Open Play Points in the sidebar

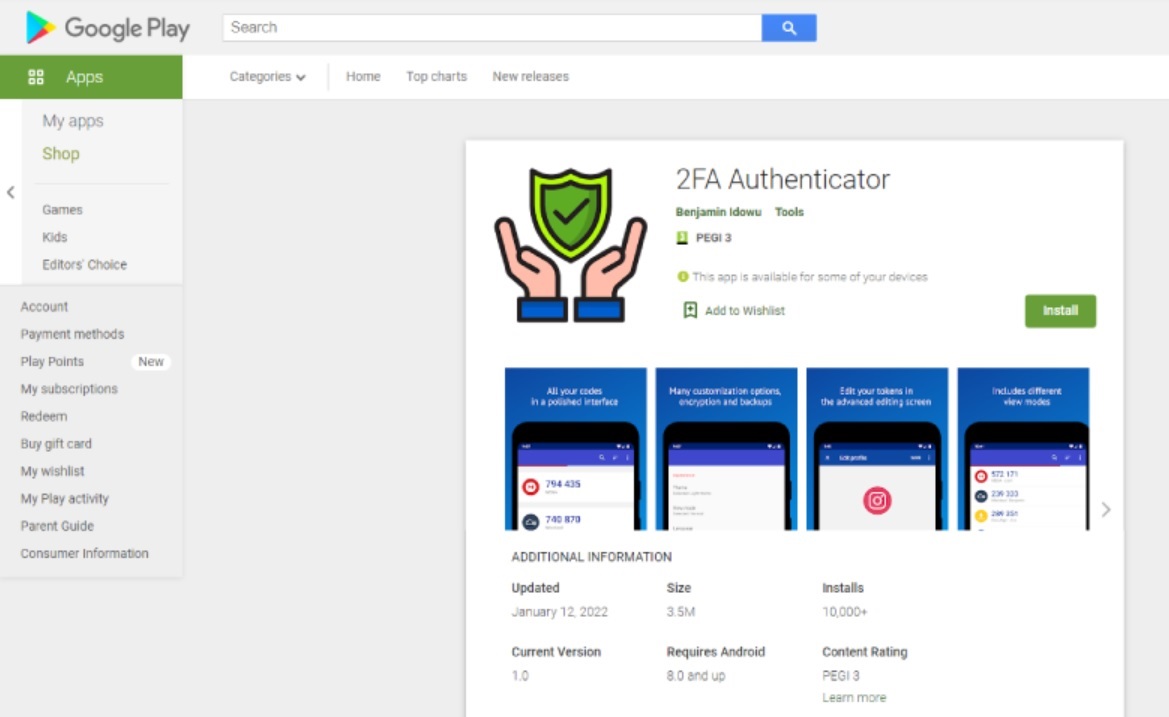coord(52,361)
